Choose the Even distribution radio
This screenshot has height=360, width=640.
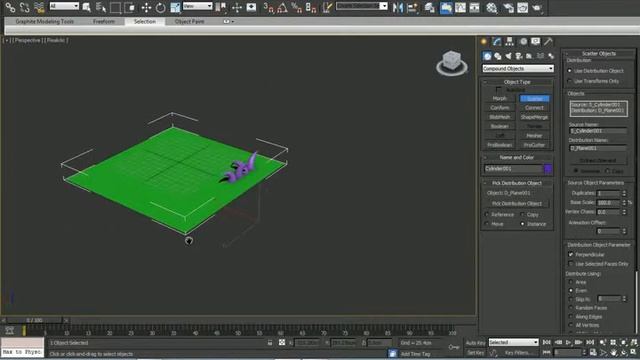571,290
